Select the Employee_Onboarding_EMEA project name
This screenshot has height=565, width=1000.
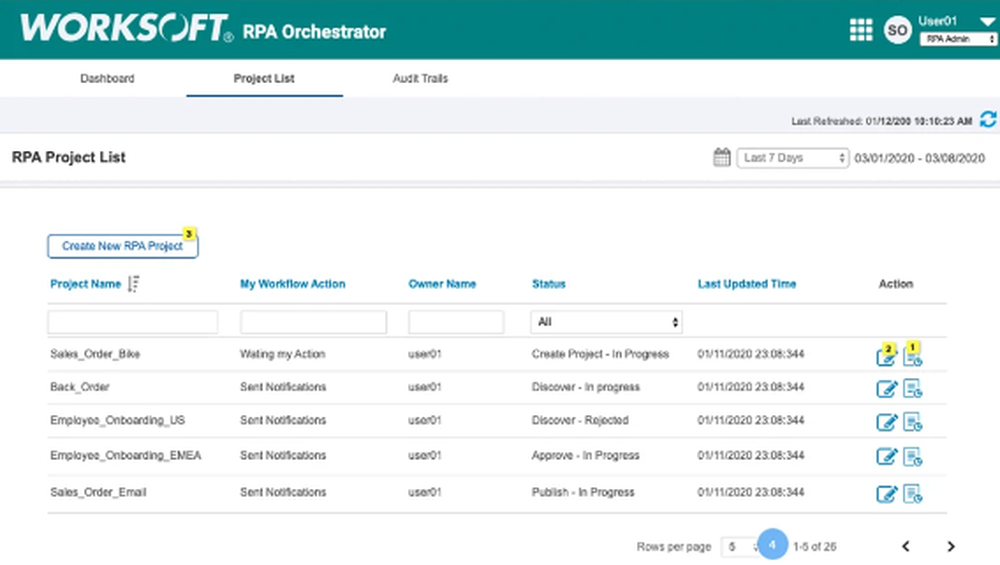pyautogui.click(x=126, y=455)
